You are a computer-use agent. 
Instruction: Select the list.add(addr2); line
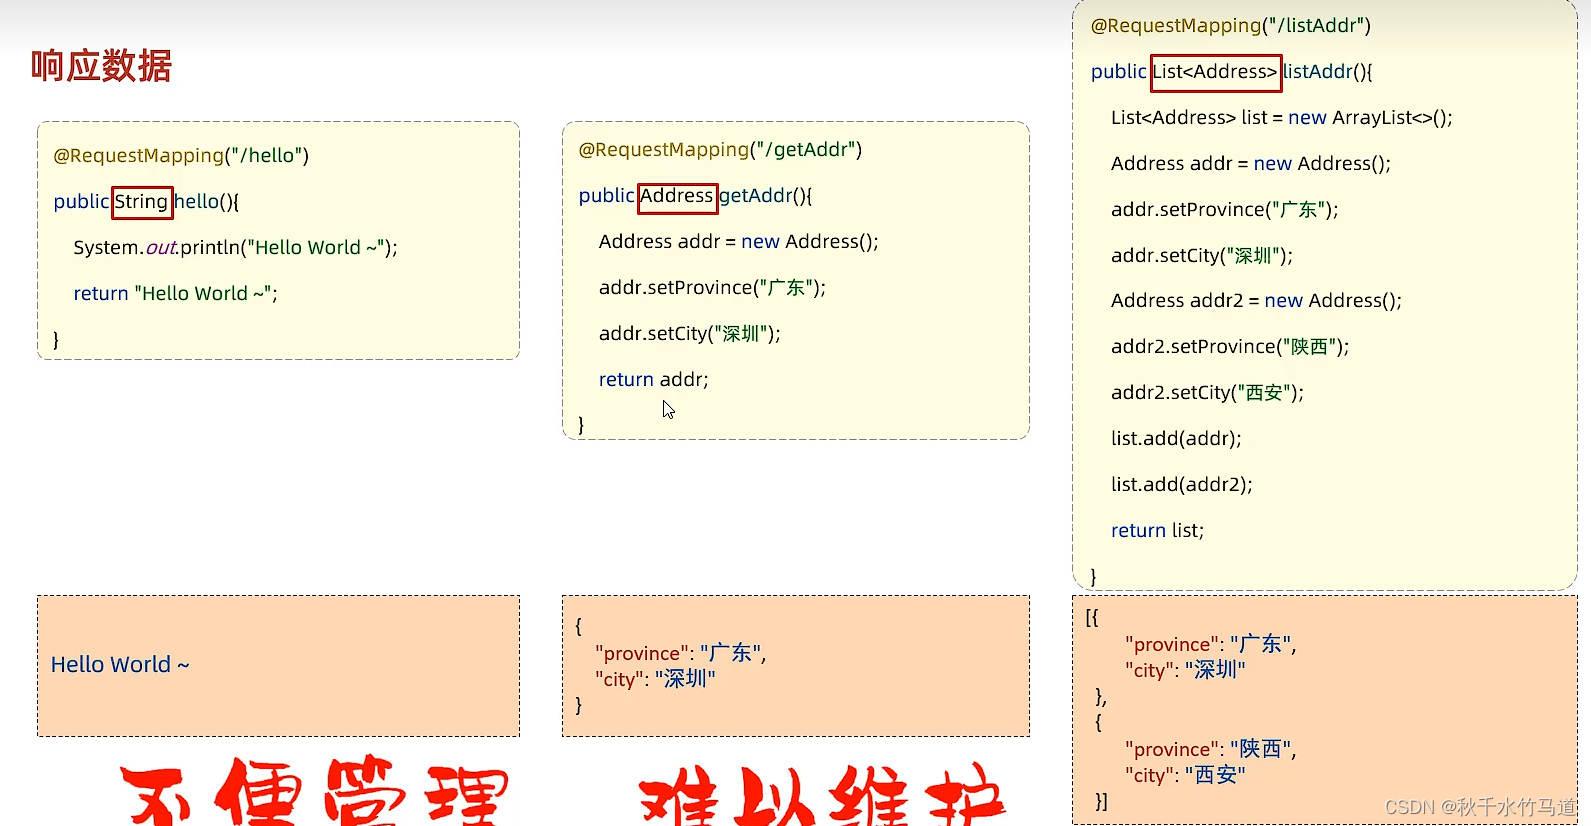(x=1181, y=484)
